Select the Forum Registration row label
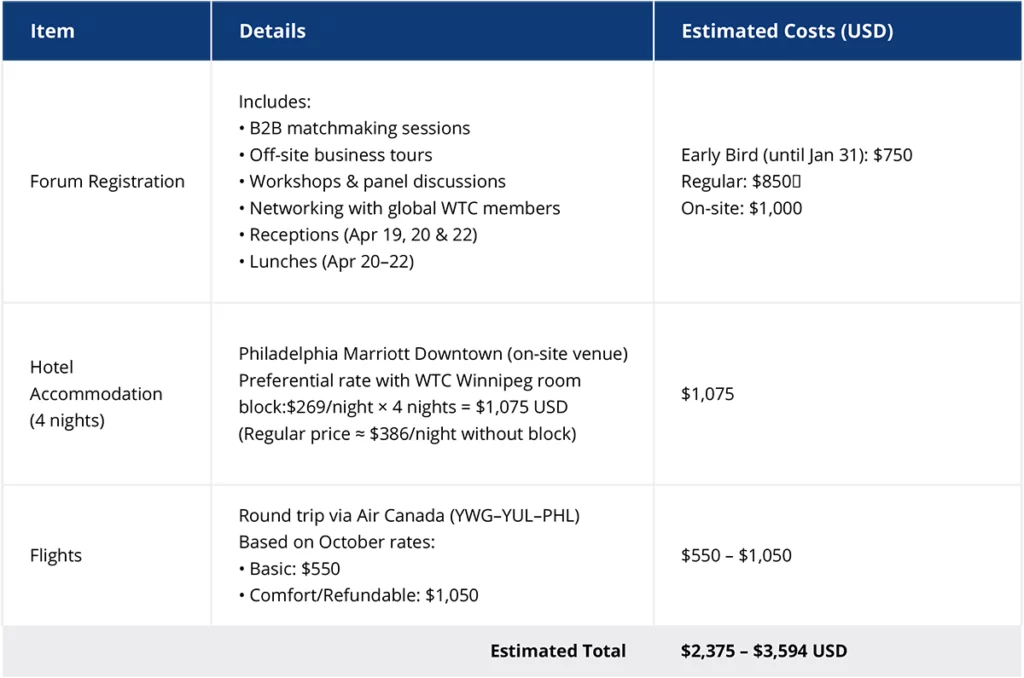1024x678 pixels. pyautogui.click(x=107, y=181)
